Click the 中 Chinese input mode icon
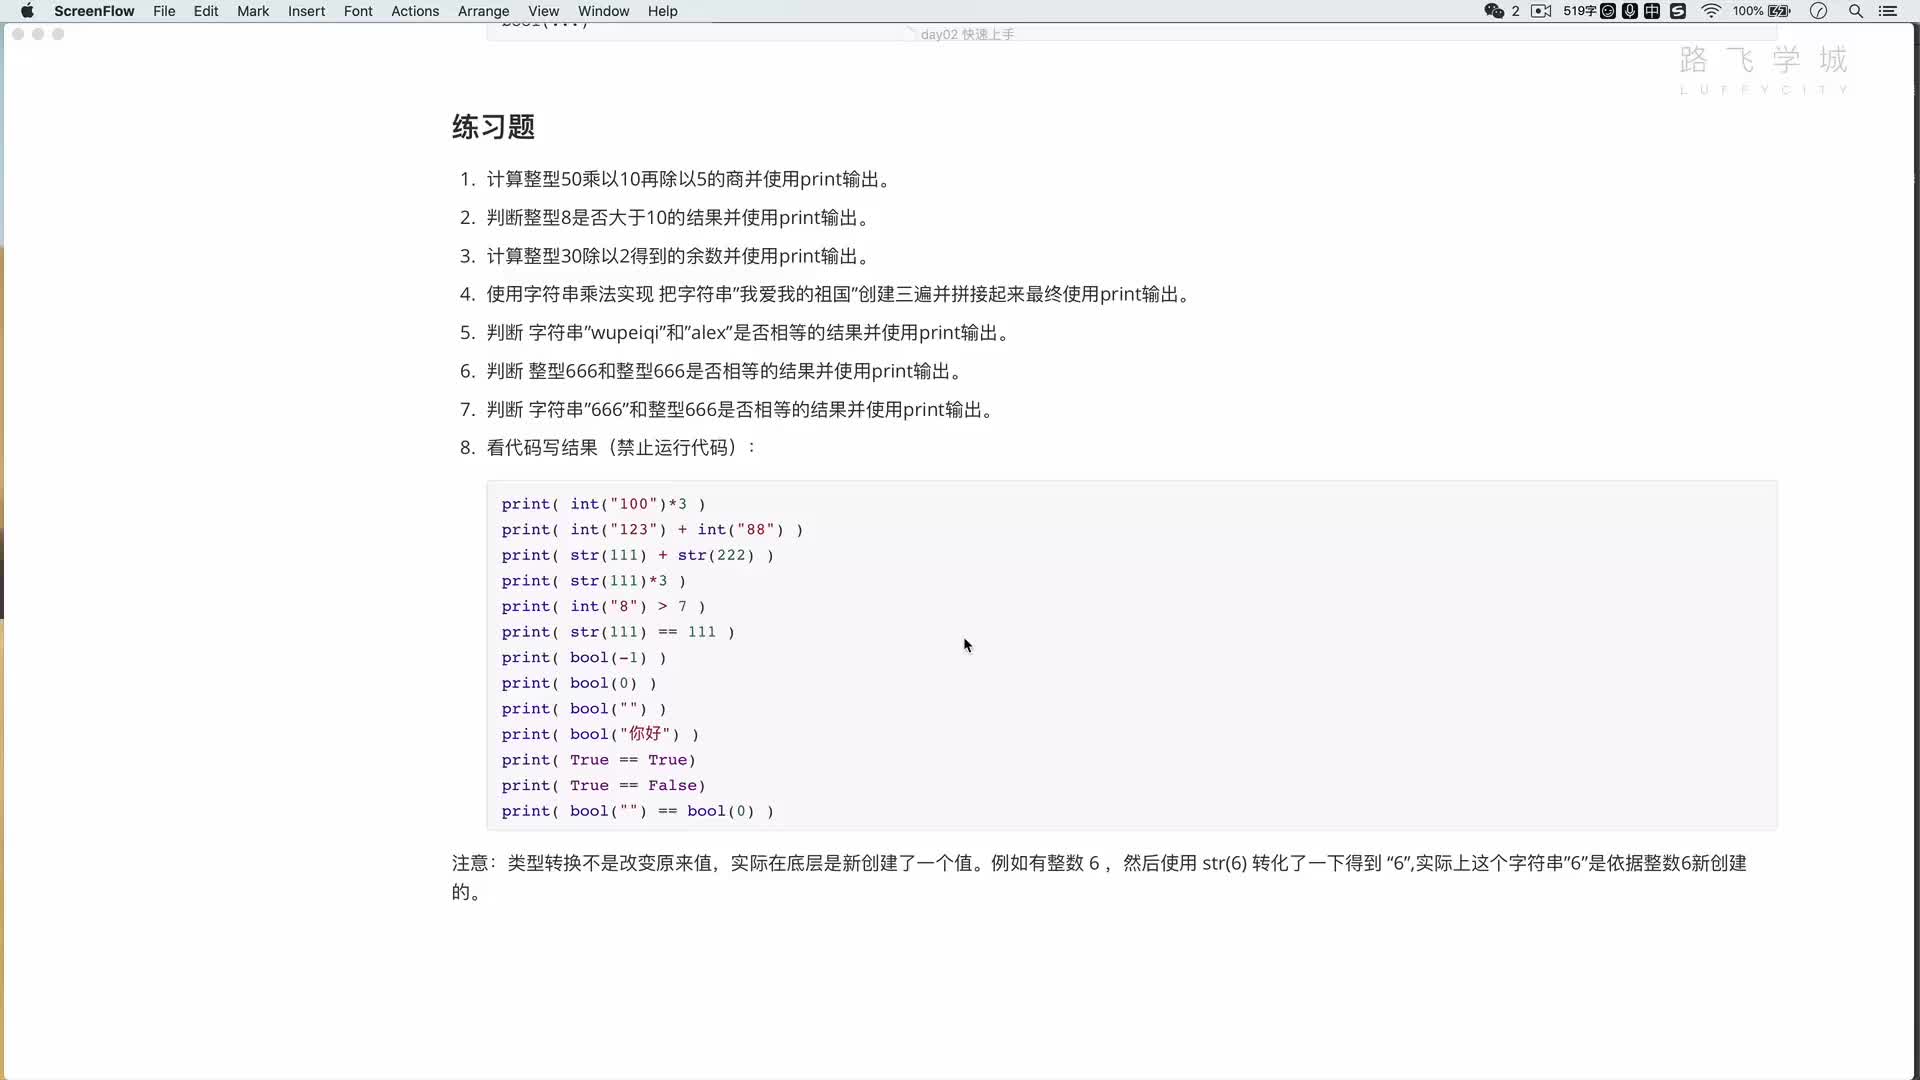This screenshot has height=1080, width=1920. (1652, 11)
